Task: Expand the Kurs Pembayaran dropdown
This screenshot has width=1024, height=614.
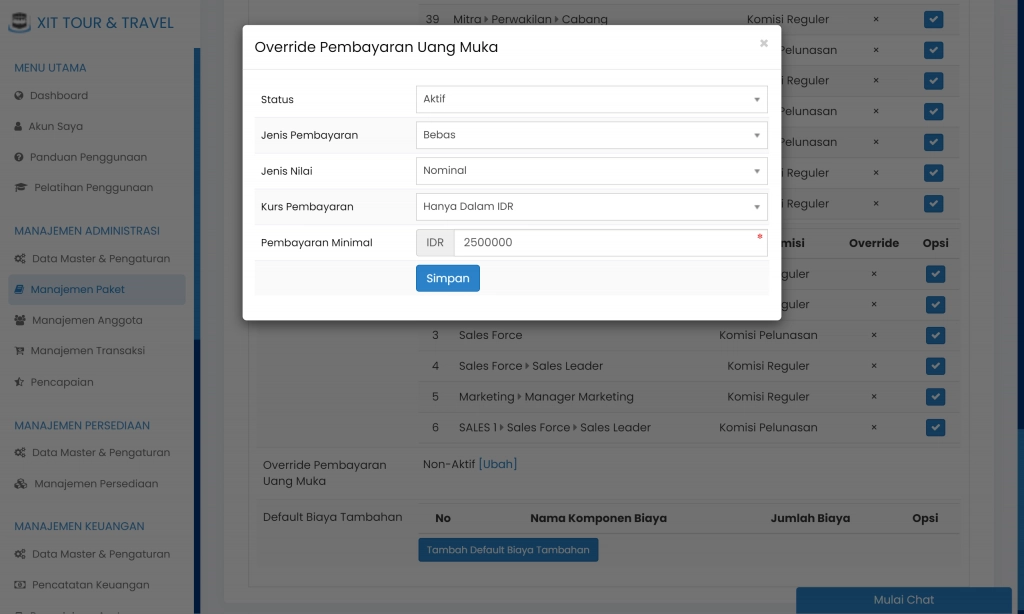Action: [x=591, y=207]
